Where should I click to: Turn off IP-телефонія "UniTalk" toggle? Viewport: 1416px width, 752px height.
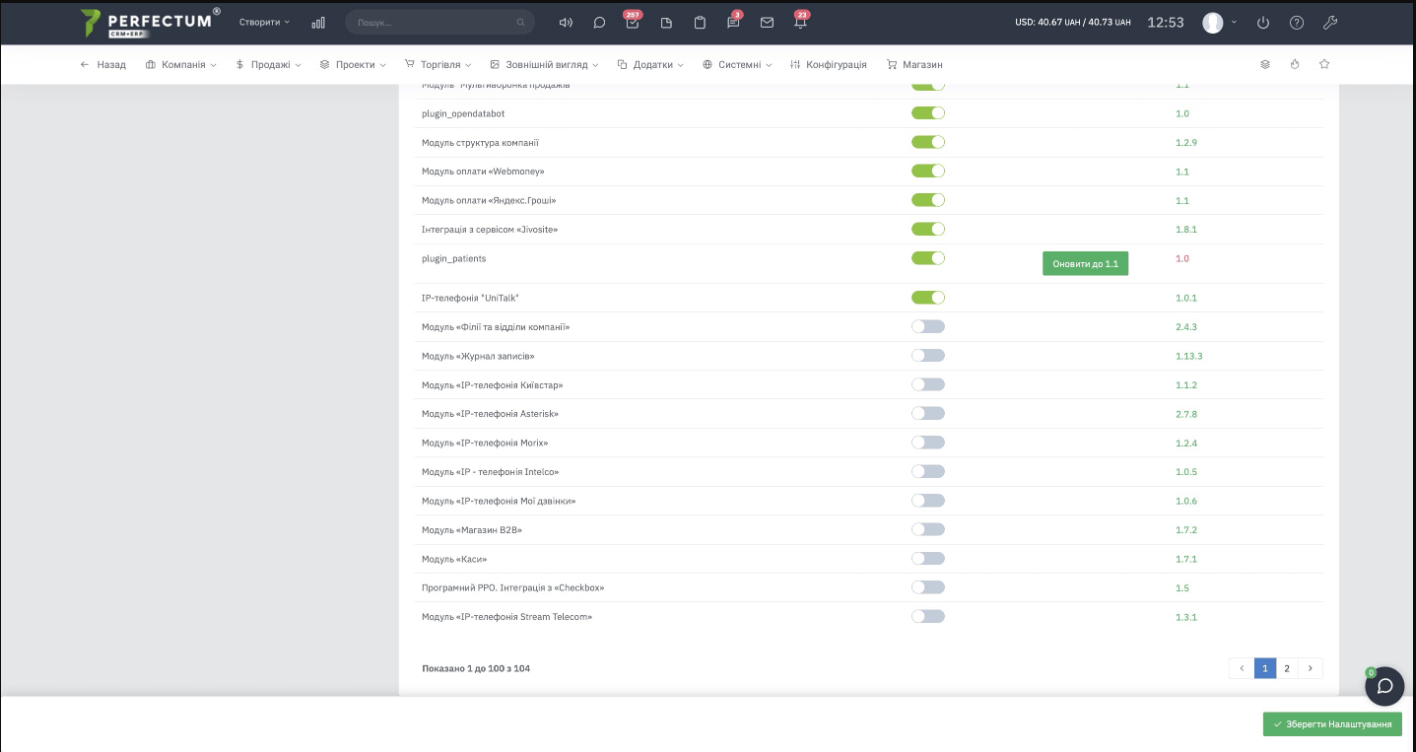(x=928, y=297)
